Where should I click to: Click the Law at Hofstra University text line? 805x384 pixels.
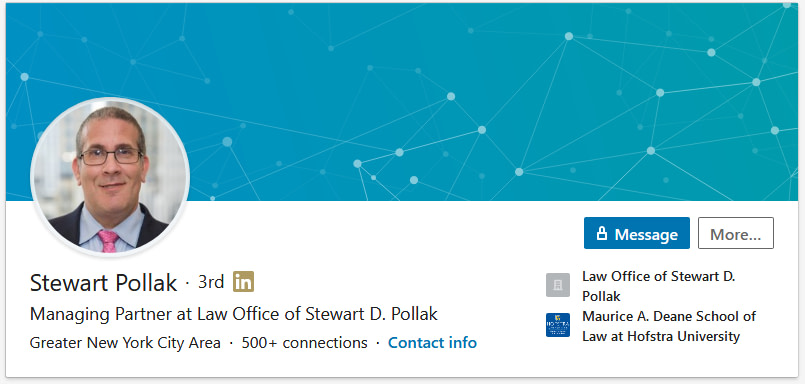[661, 336]
